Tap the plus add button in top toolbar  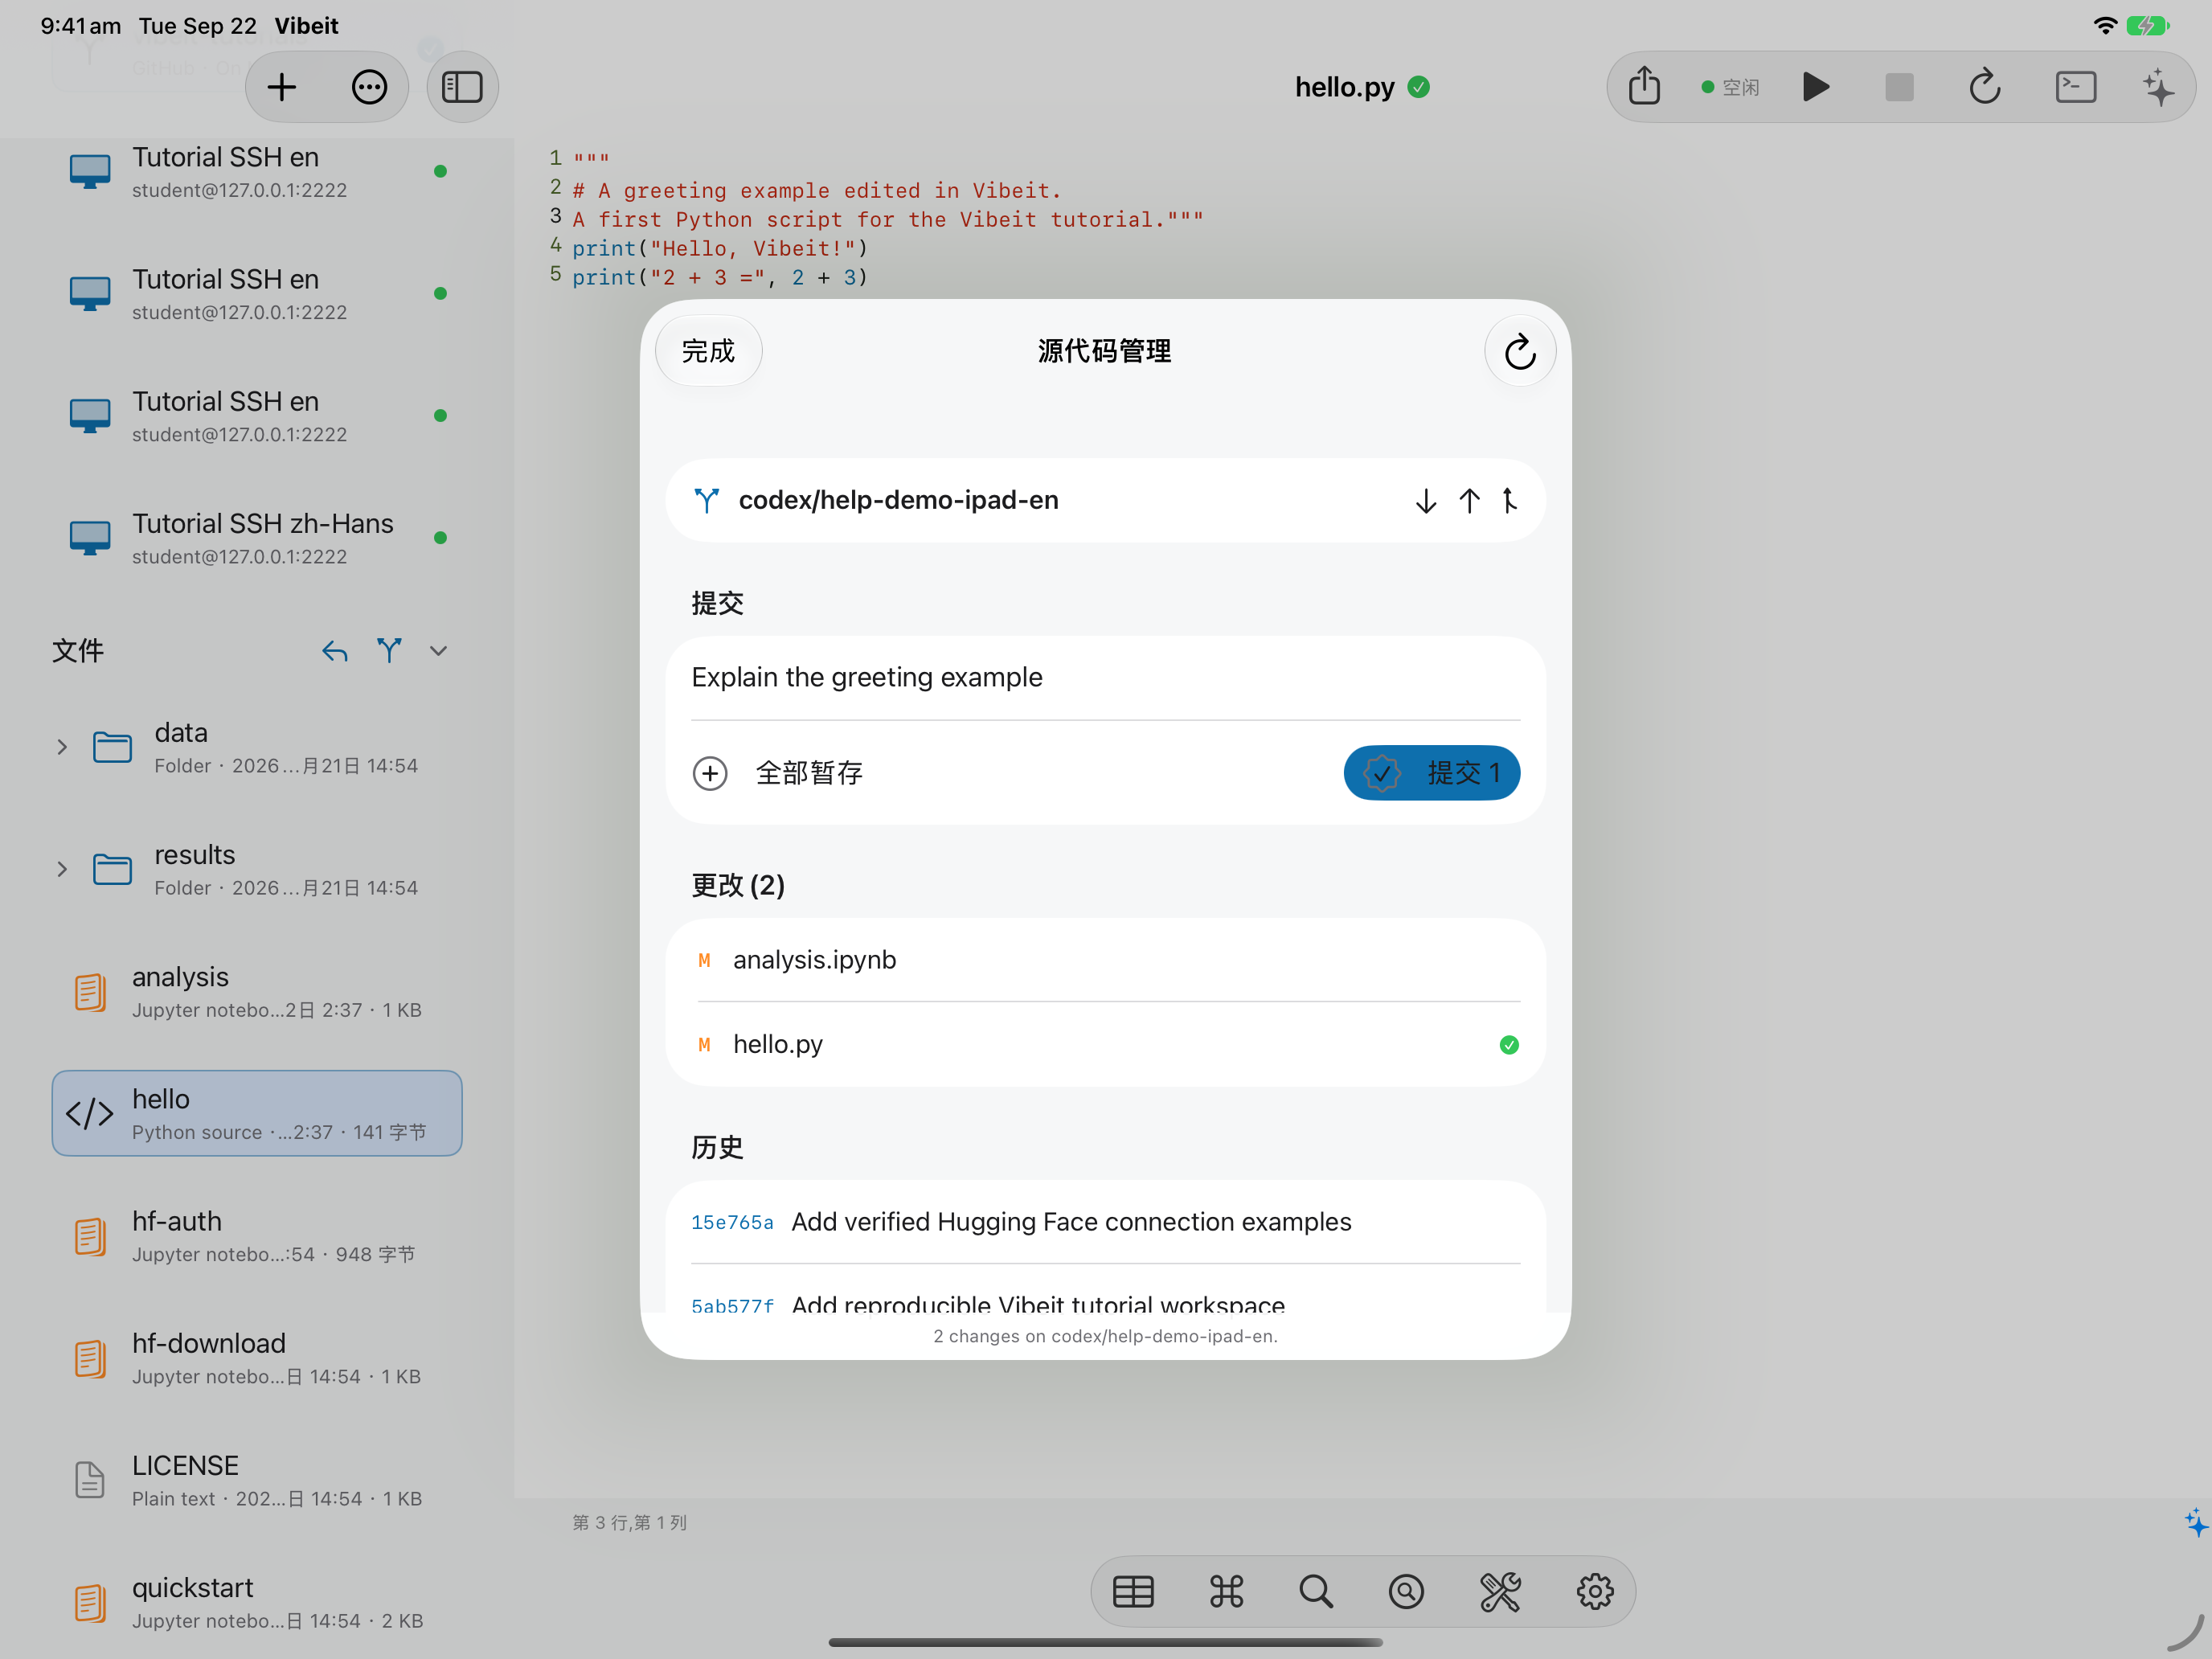[282, 87]
